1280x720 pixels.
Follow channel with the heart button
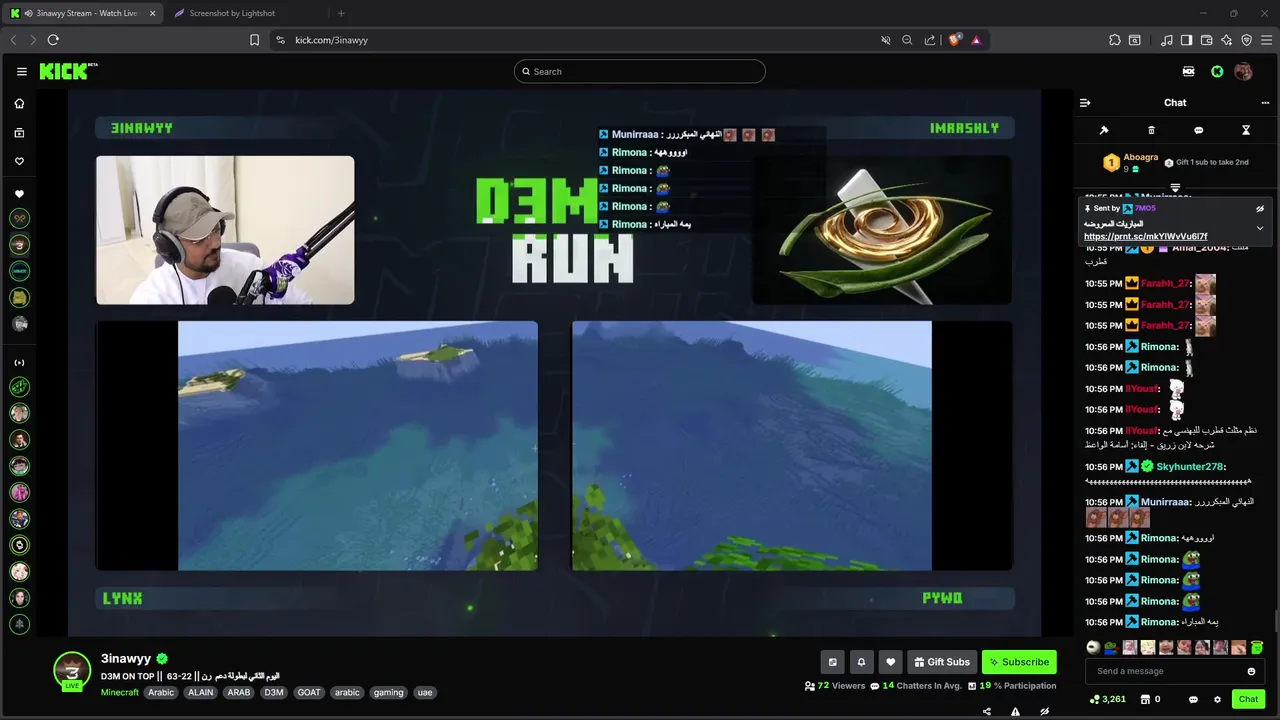point(890,662)
